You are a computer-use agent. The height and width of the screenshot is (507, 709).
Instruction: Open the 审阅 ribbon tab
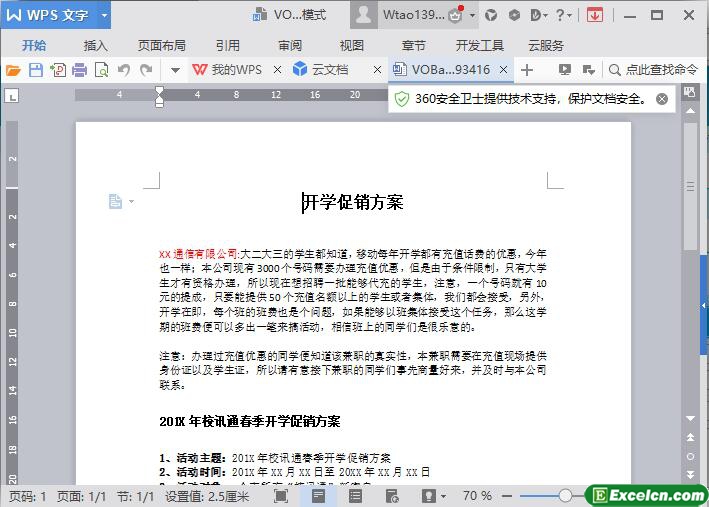tap(290, 45)
